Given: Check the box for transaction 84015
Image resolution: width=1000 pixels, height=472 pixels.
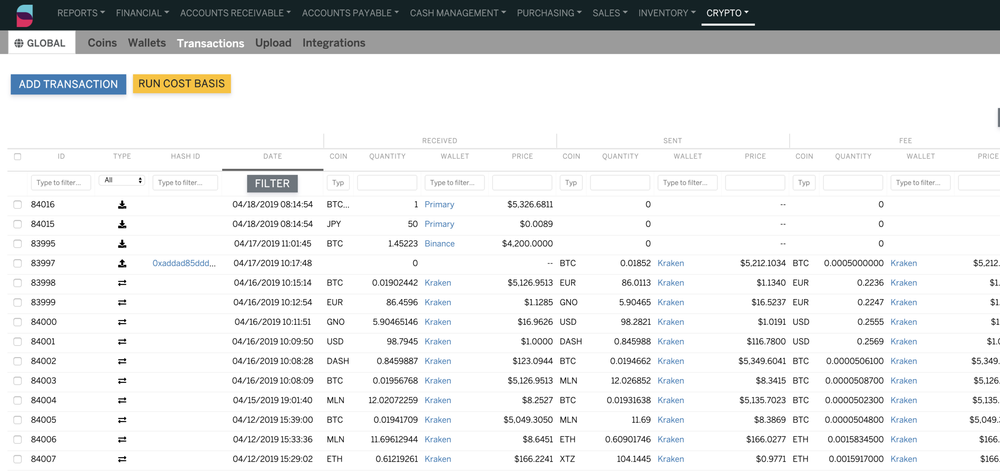Looking at the screenshot, I should coord(18,225).
